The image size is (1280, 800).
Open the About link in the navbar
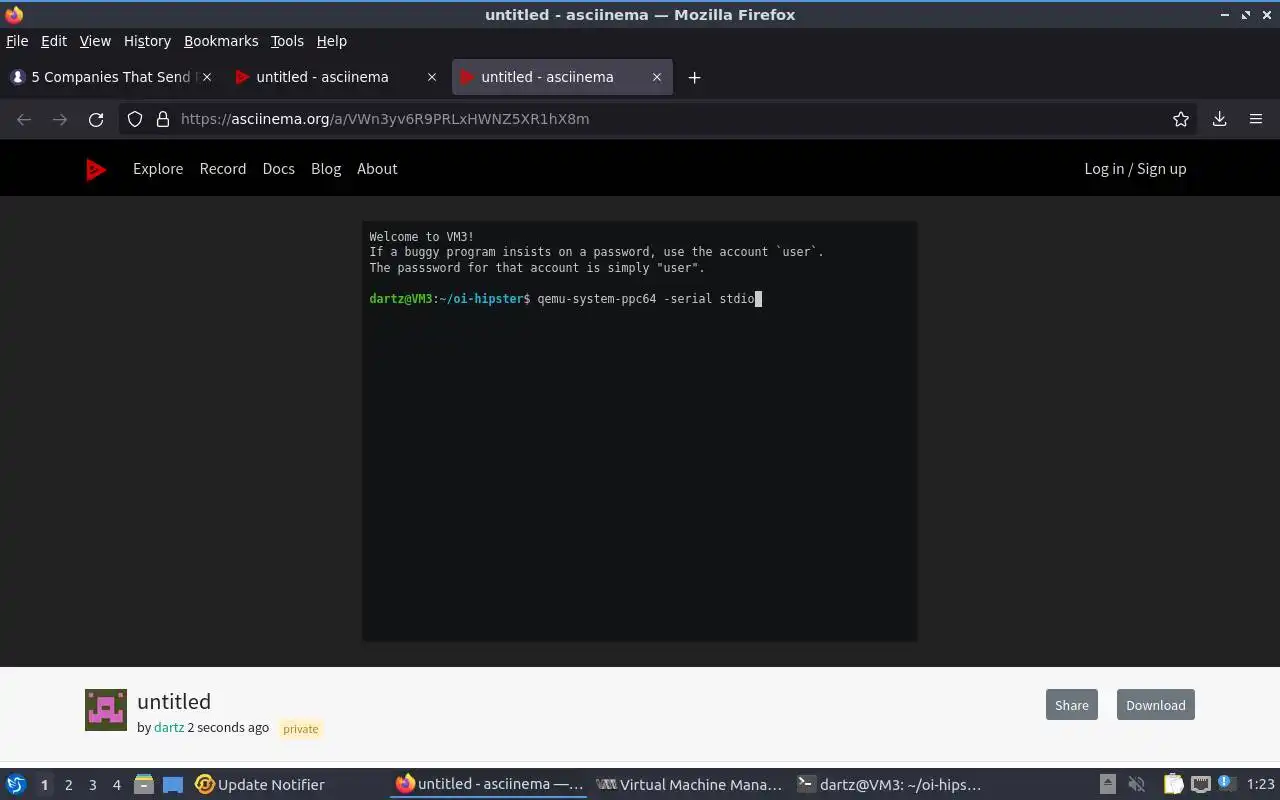[x=377, y=169]
